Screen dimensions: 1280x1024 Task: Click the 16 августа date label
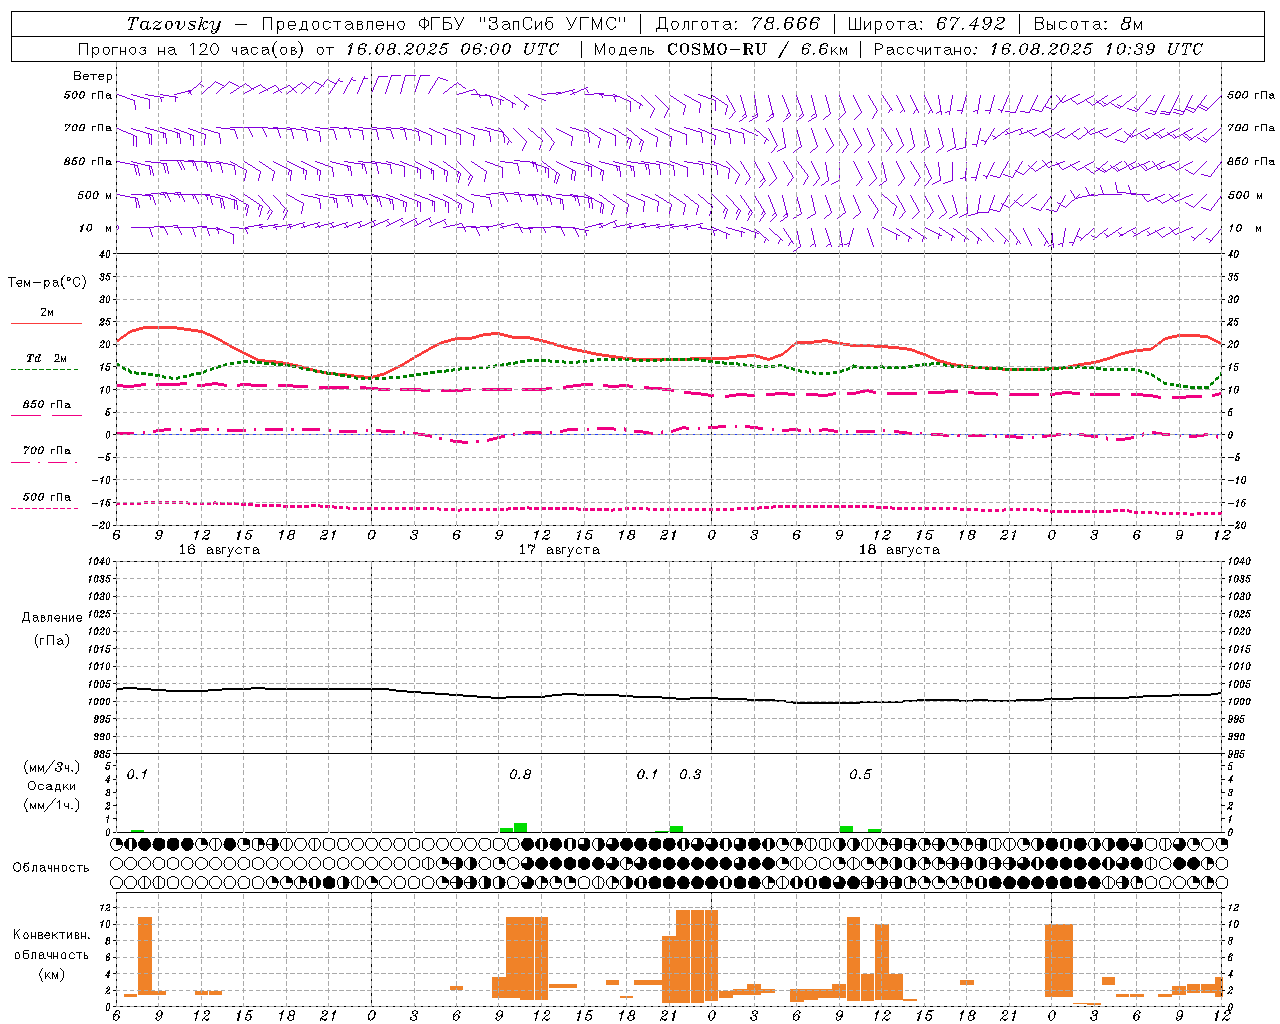coord(219,550)
